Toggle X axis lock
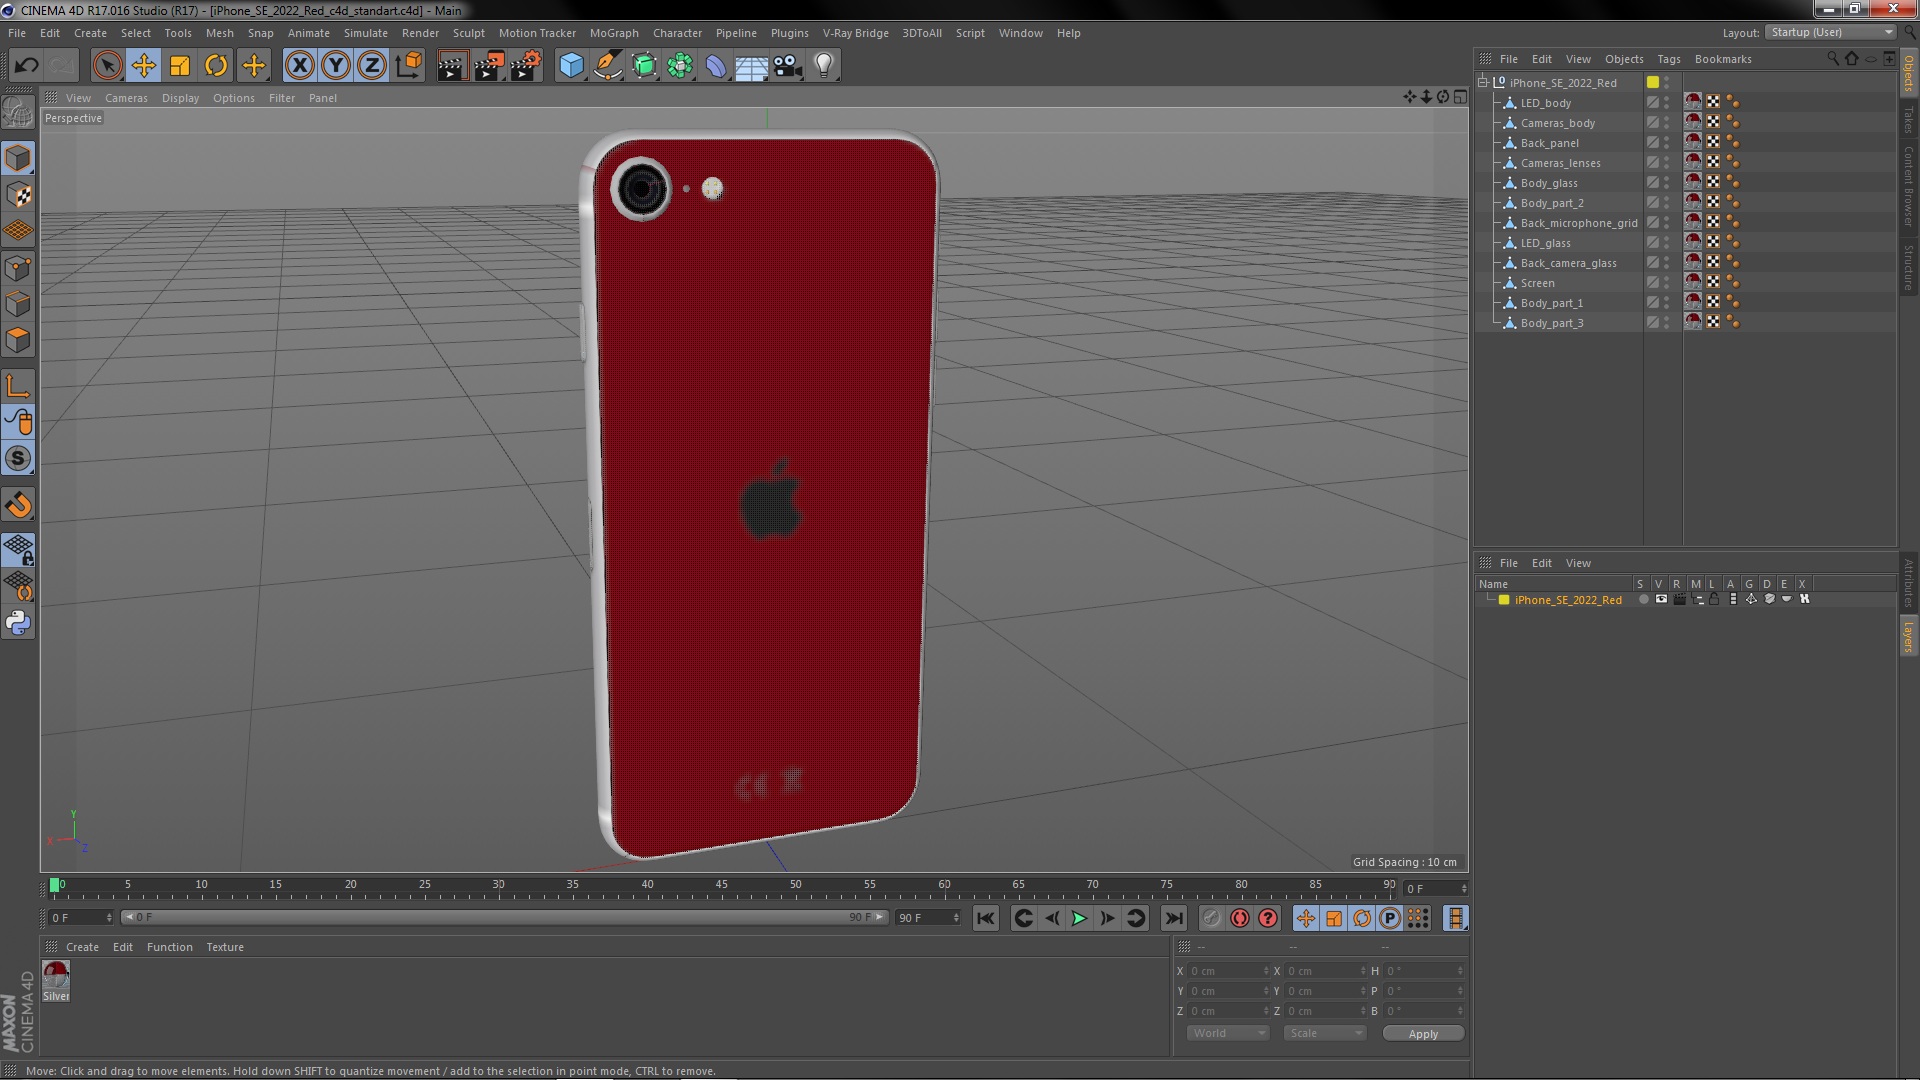 pos(299,66)
